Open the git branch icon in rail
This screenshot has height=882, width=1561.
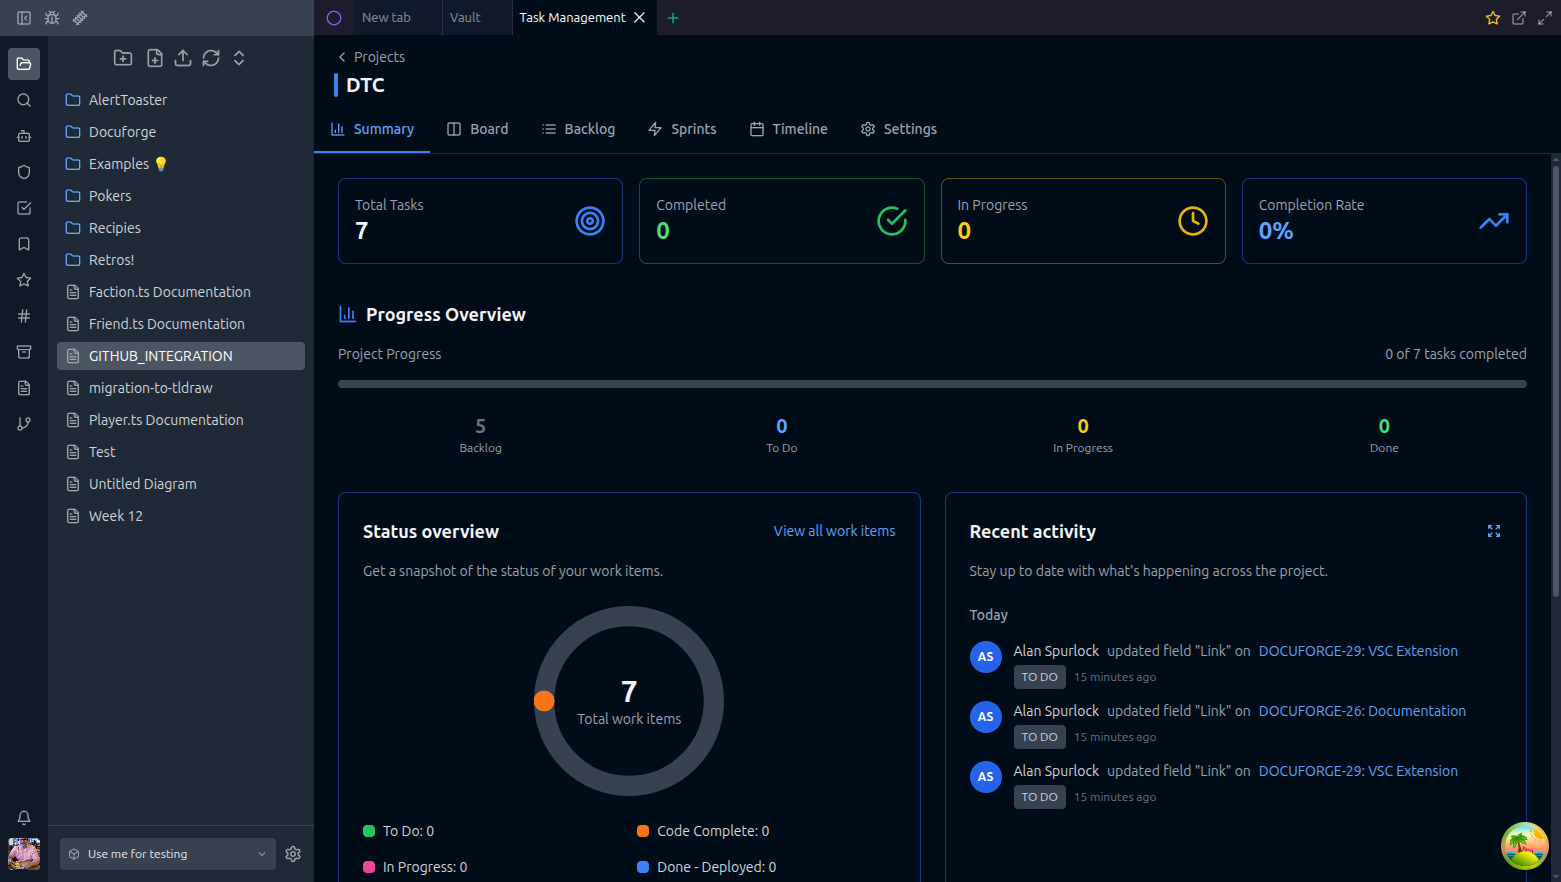[x=24, y=424]
